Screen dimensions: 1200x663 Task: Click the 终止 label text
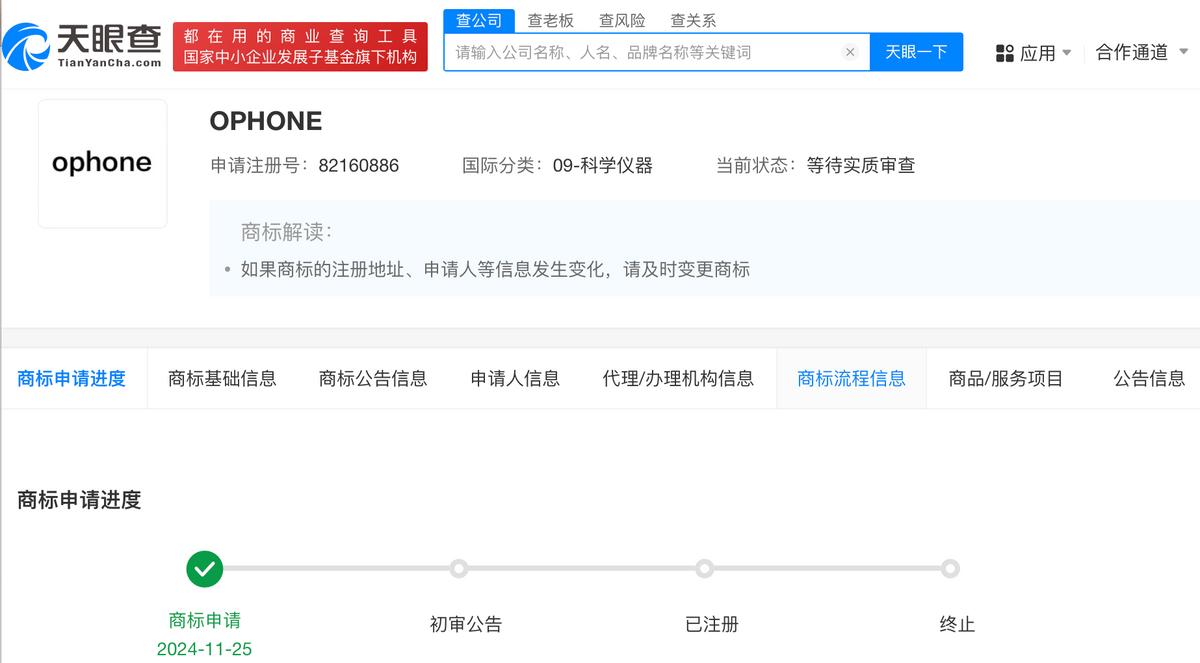(957, 625)
